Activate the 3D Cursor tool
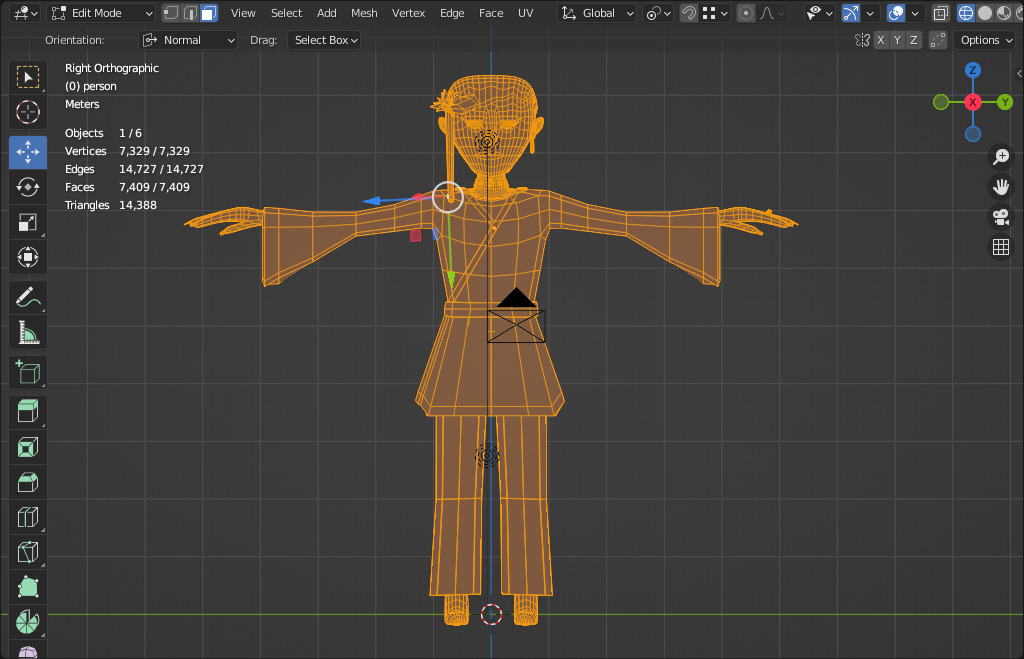Viewport: 1024px width, 659px height. (27, 112)
